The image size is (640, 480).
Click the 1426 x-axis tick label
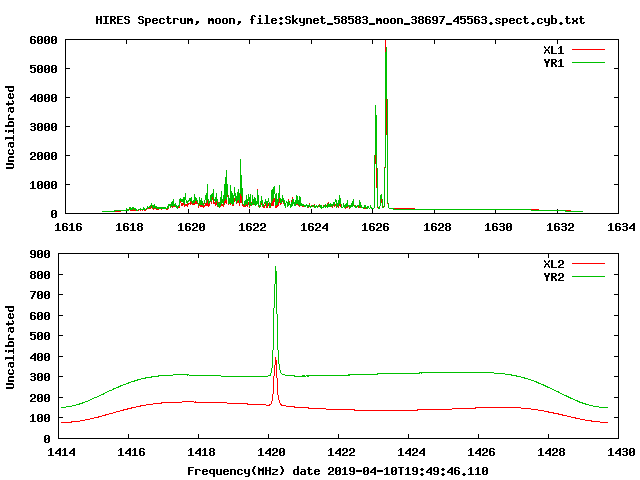click(481, 452)
